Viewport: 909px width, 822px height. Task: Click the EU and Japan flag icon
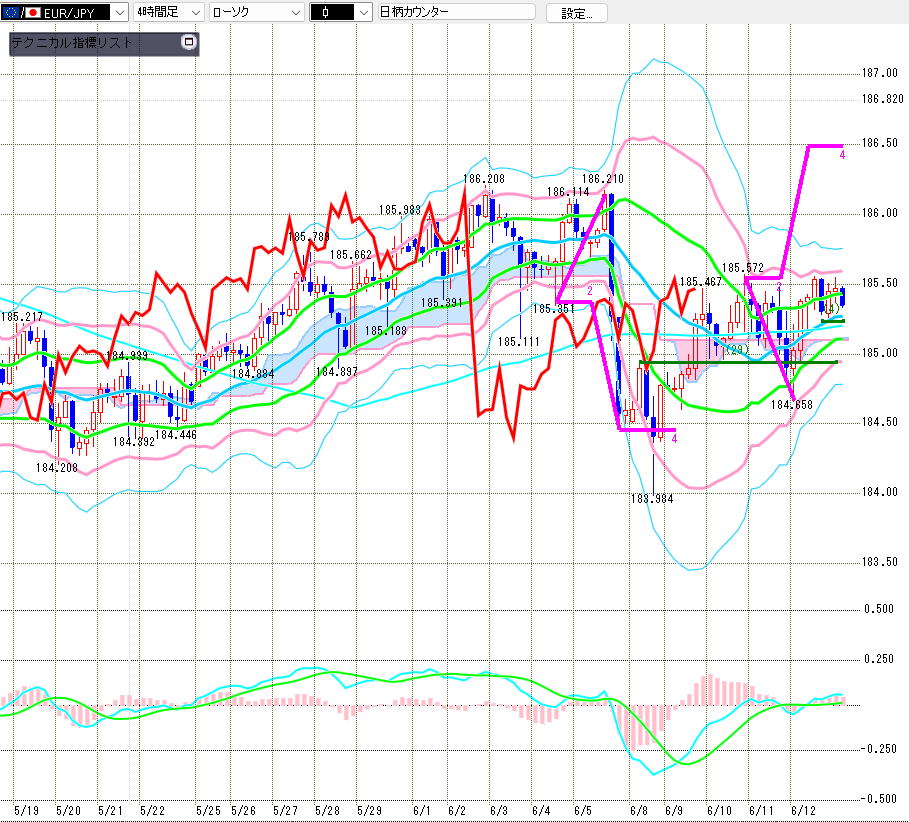[21, 12]
